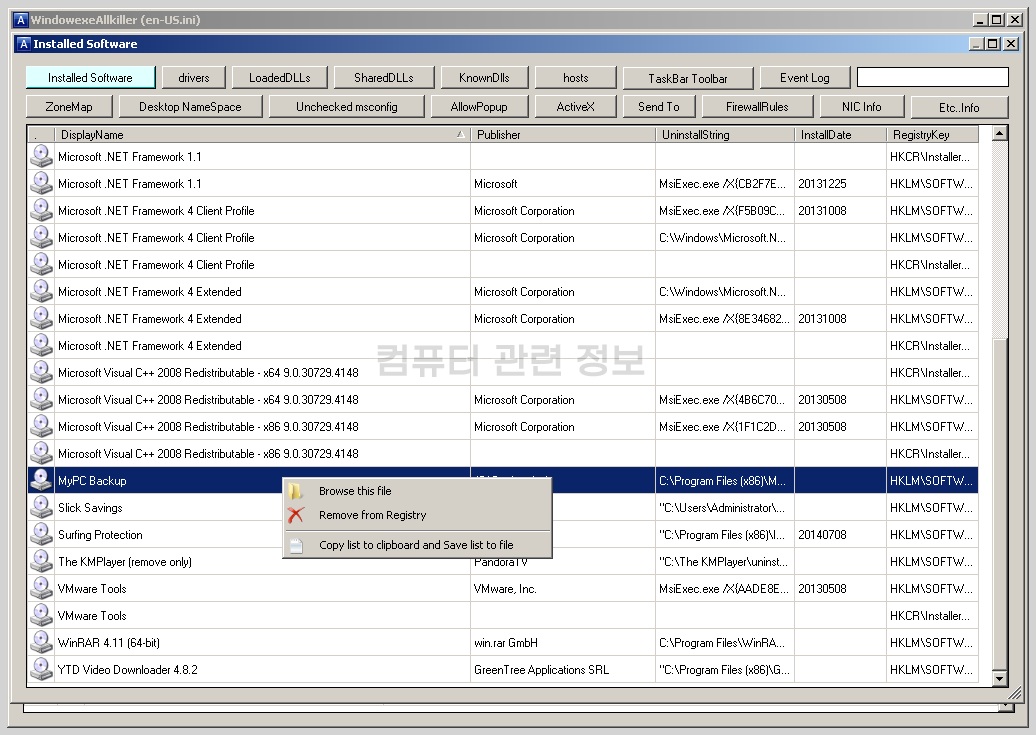Choose Remove from Registry in context menu

(x=418, y=515)
